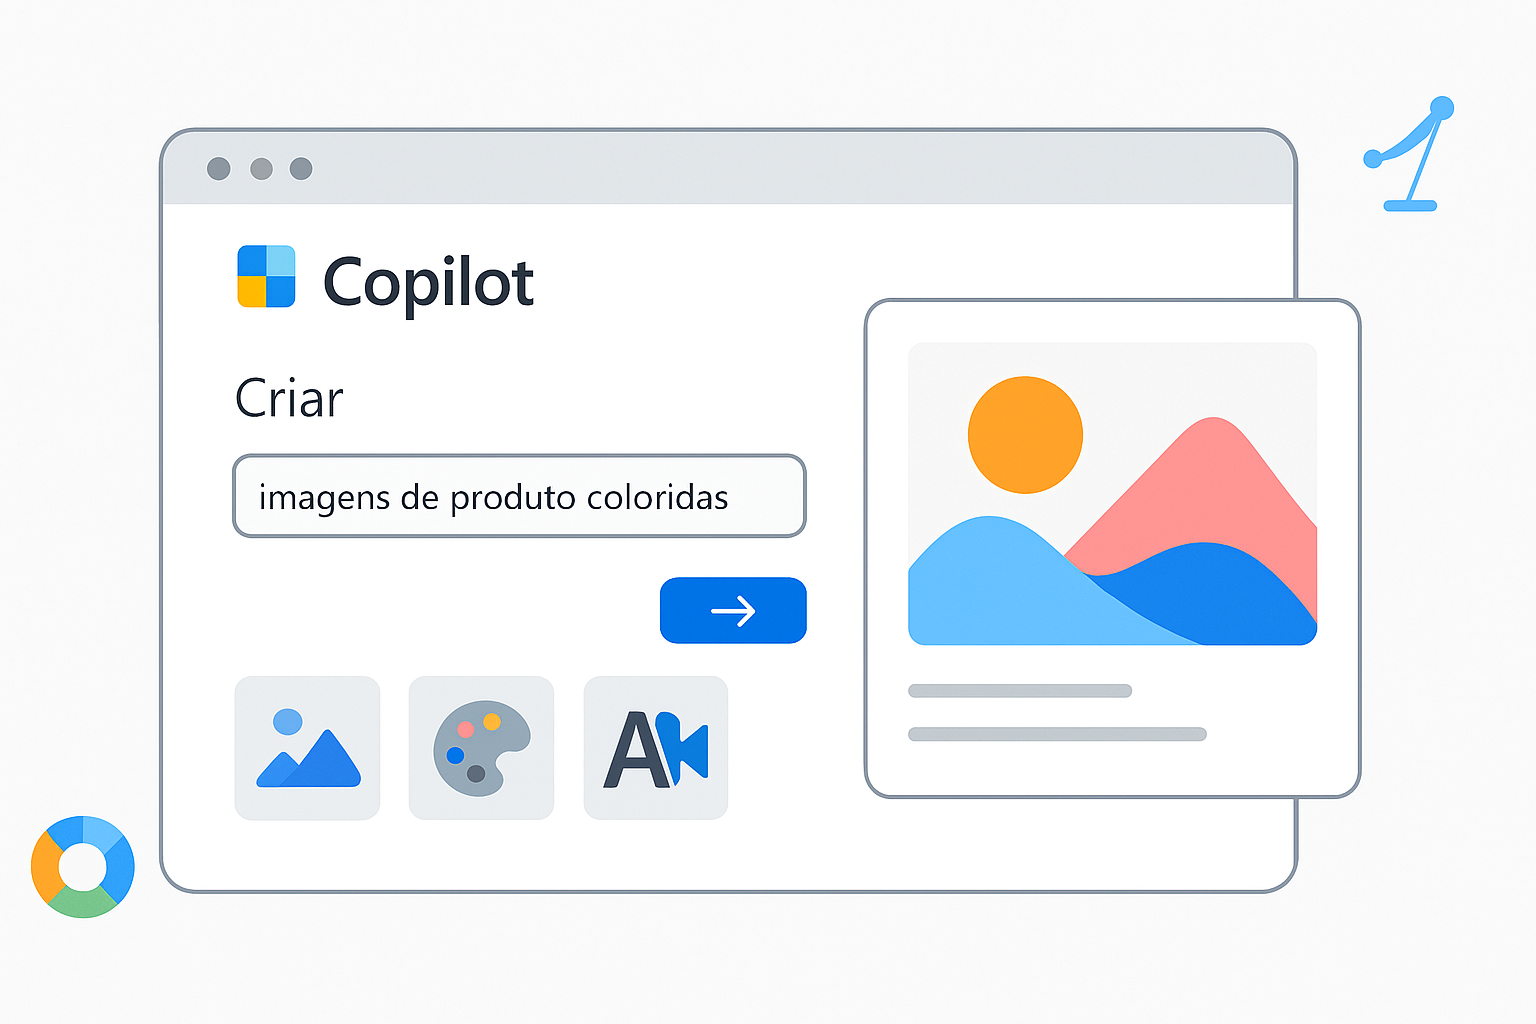Open the generated landscape image thumbnail
This screenshot has width=1536, height=1024.
point(1112,494)
